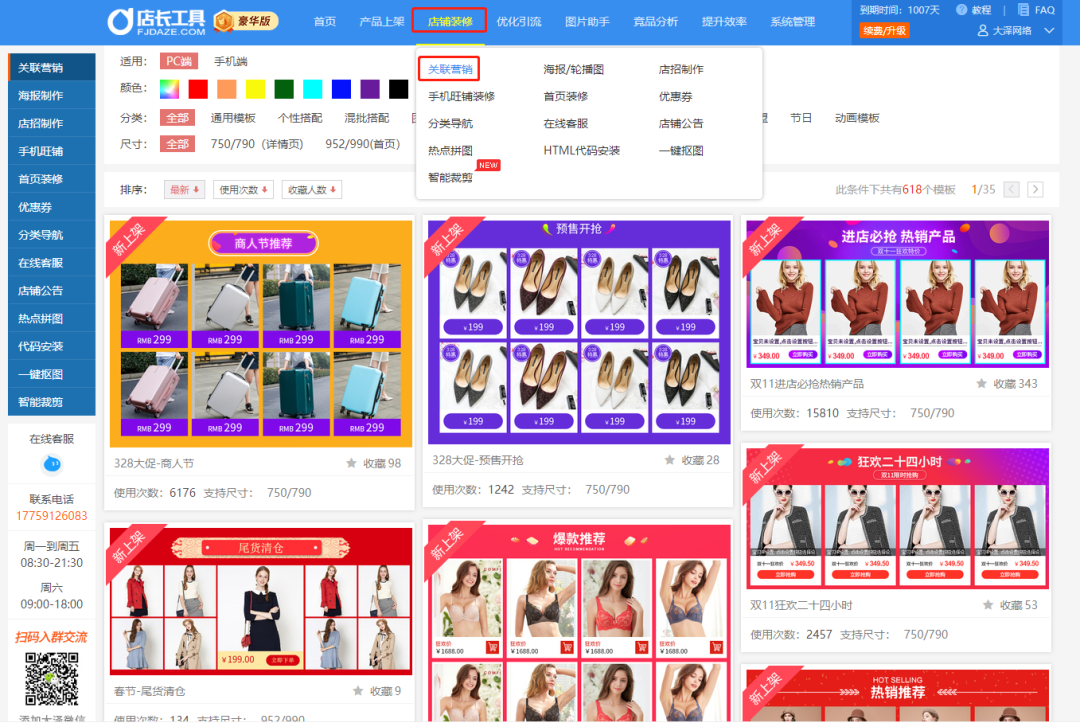Pick the dark green color swatch
This screenshot has width=1080, height=723.
(284, 89)
